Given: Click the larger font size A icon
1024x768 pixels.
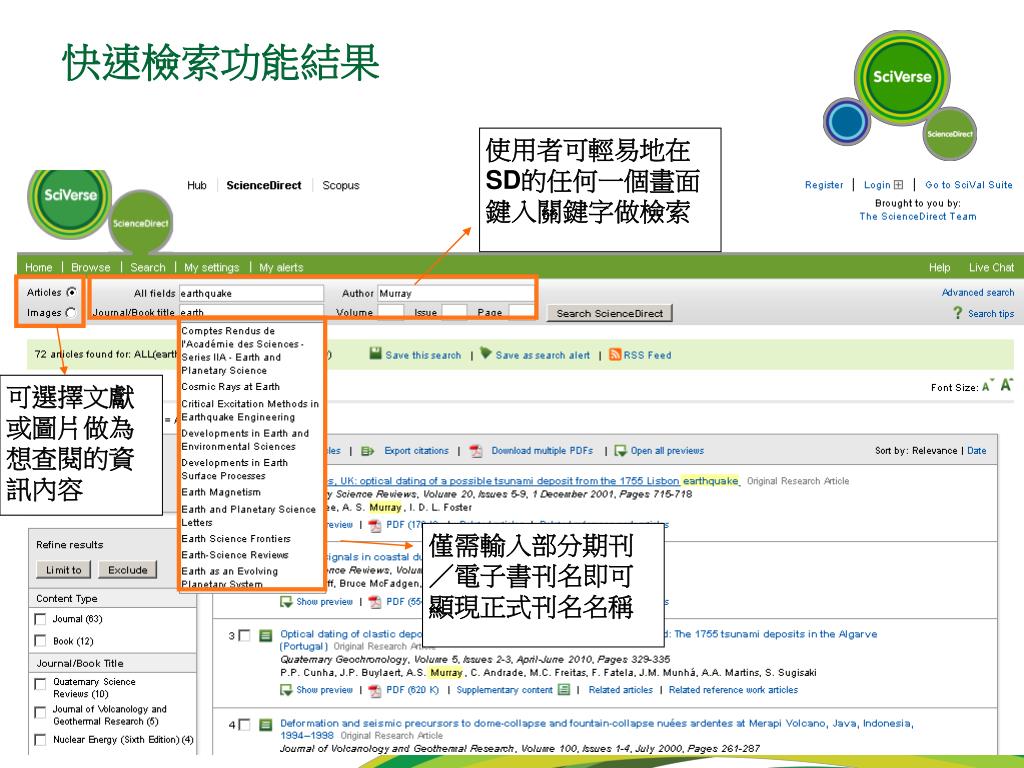Looking at the screenshot, I should (x=1006, y=385).
